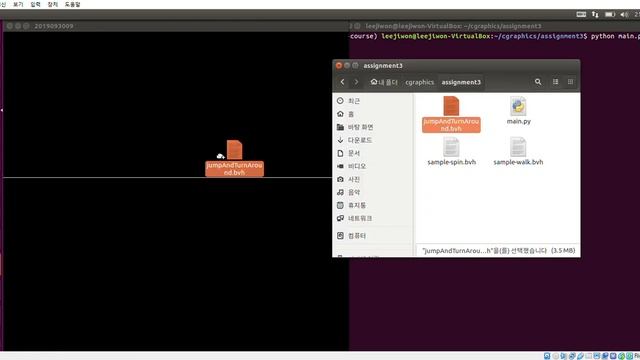Click the file selection status text
This screenshot has height=360, width=640.
[498, 251]
